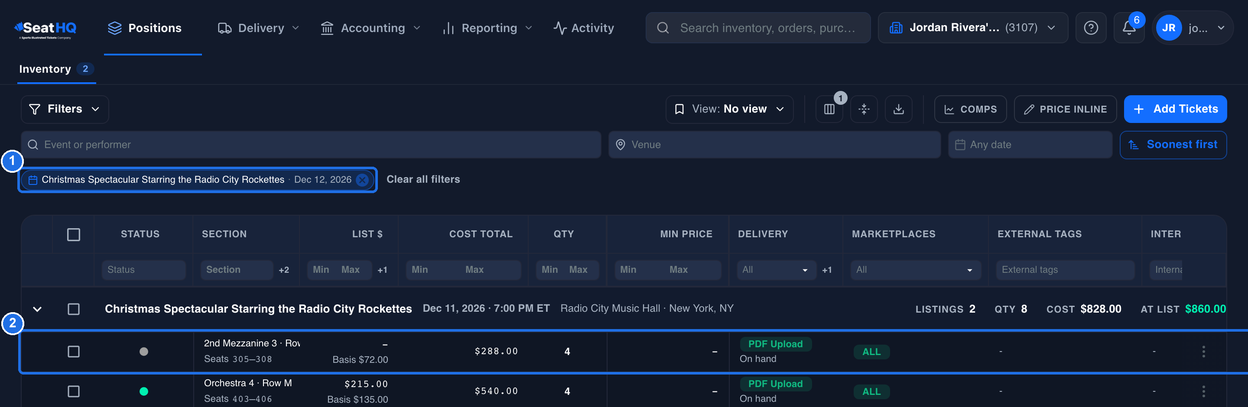Toggle the Soonest first sort button

click(x=1173, y=145)
